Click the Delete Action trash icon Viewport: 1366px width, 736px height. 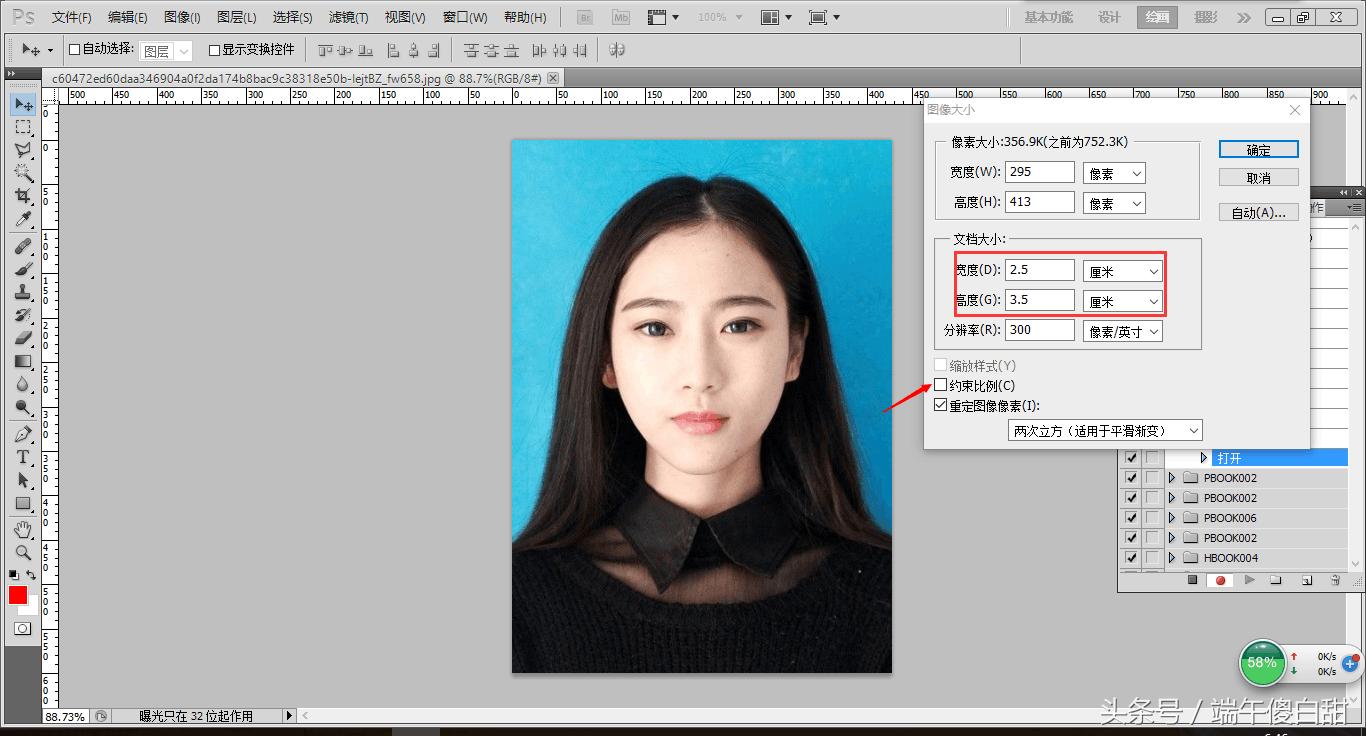coord(1337,578)
